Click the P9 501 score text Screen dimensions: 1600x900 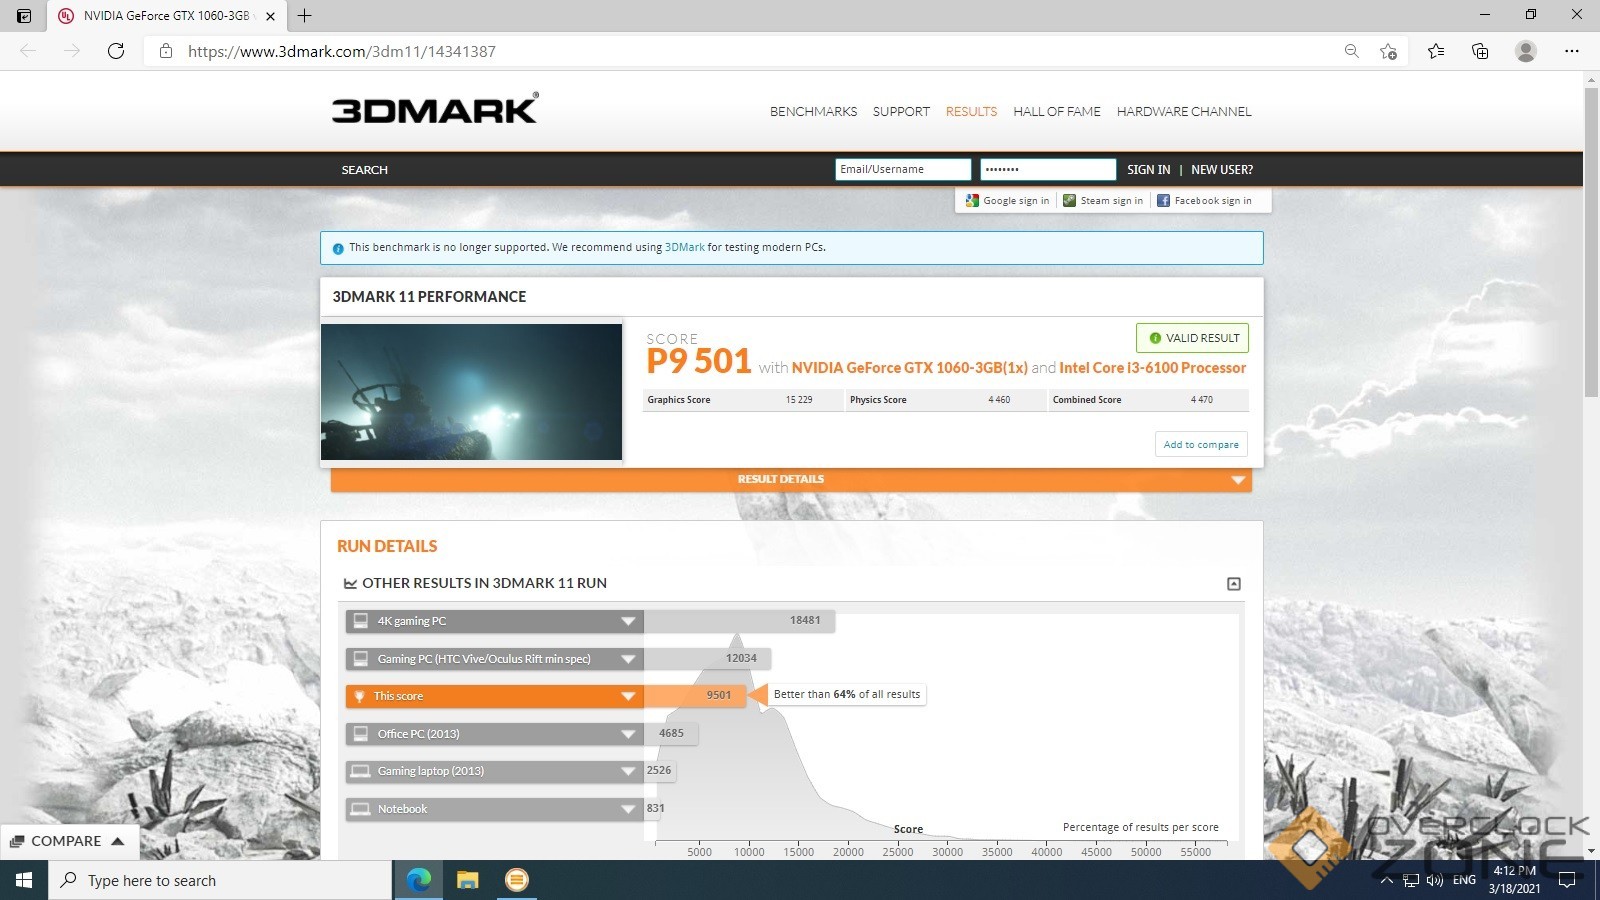pyautogui.click(x=699, y=361)
